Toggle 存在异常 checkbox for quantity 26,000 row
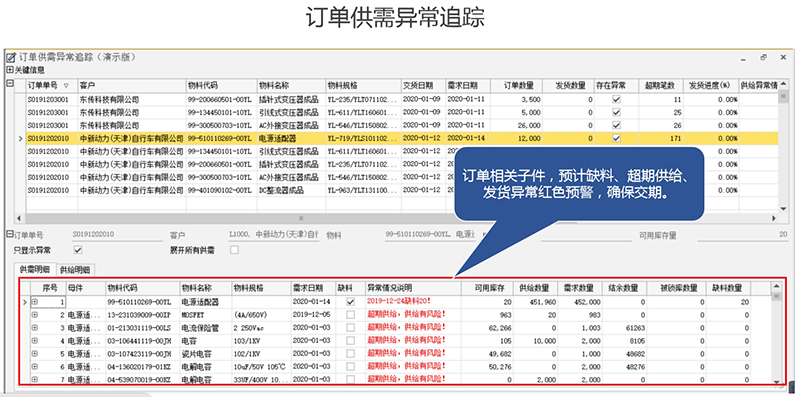Screen dimensions: 800x397 click(x=616, y=125)
